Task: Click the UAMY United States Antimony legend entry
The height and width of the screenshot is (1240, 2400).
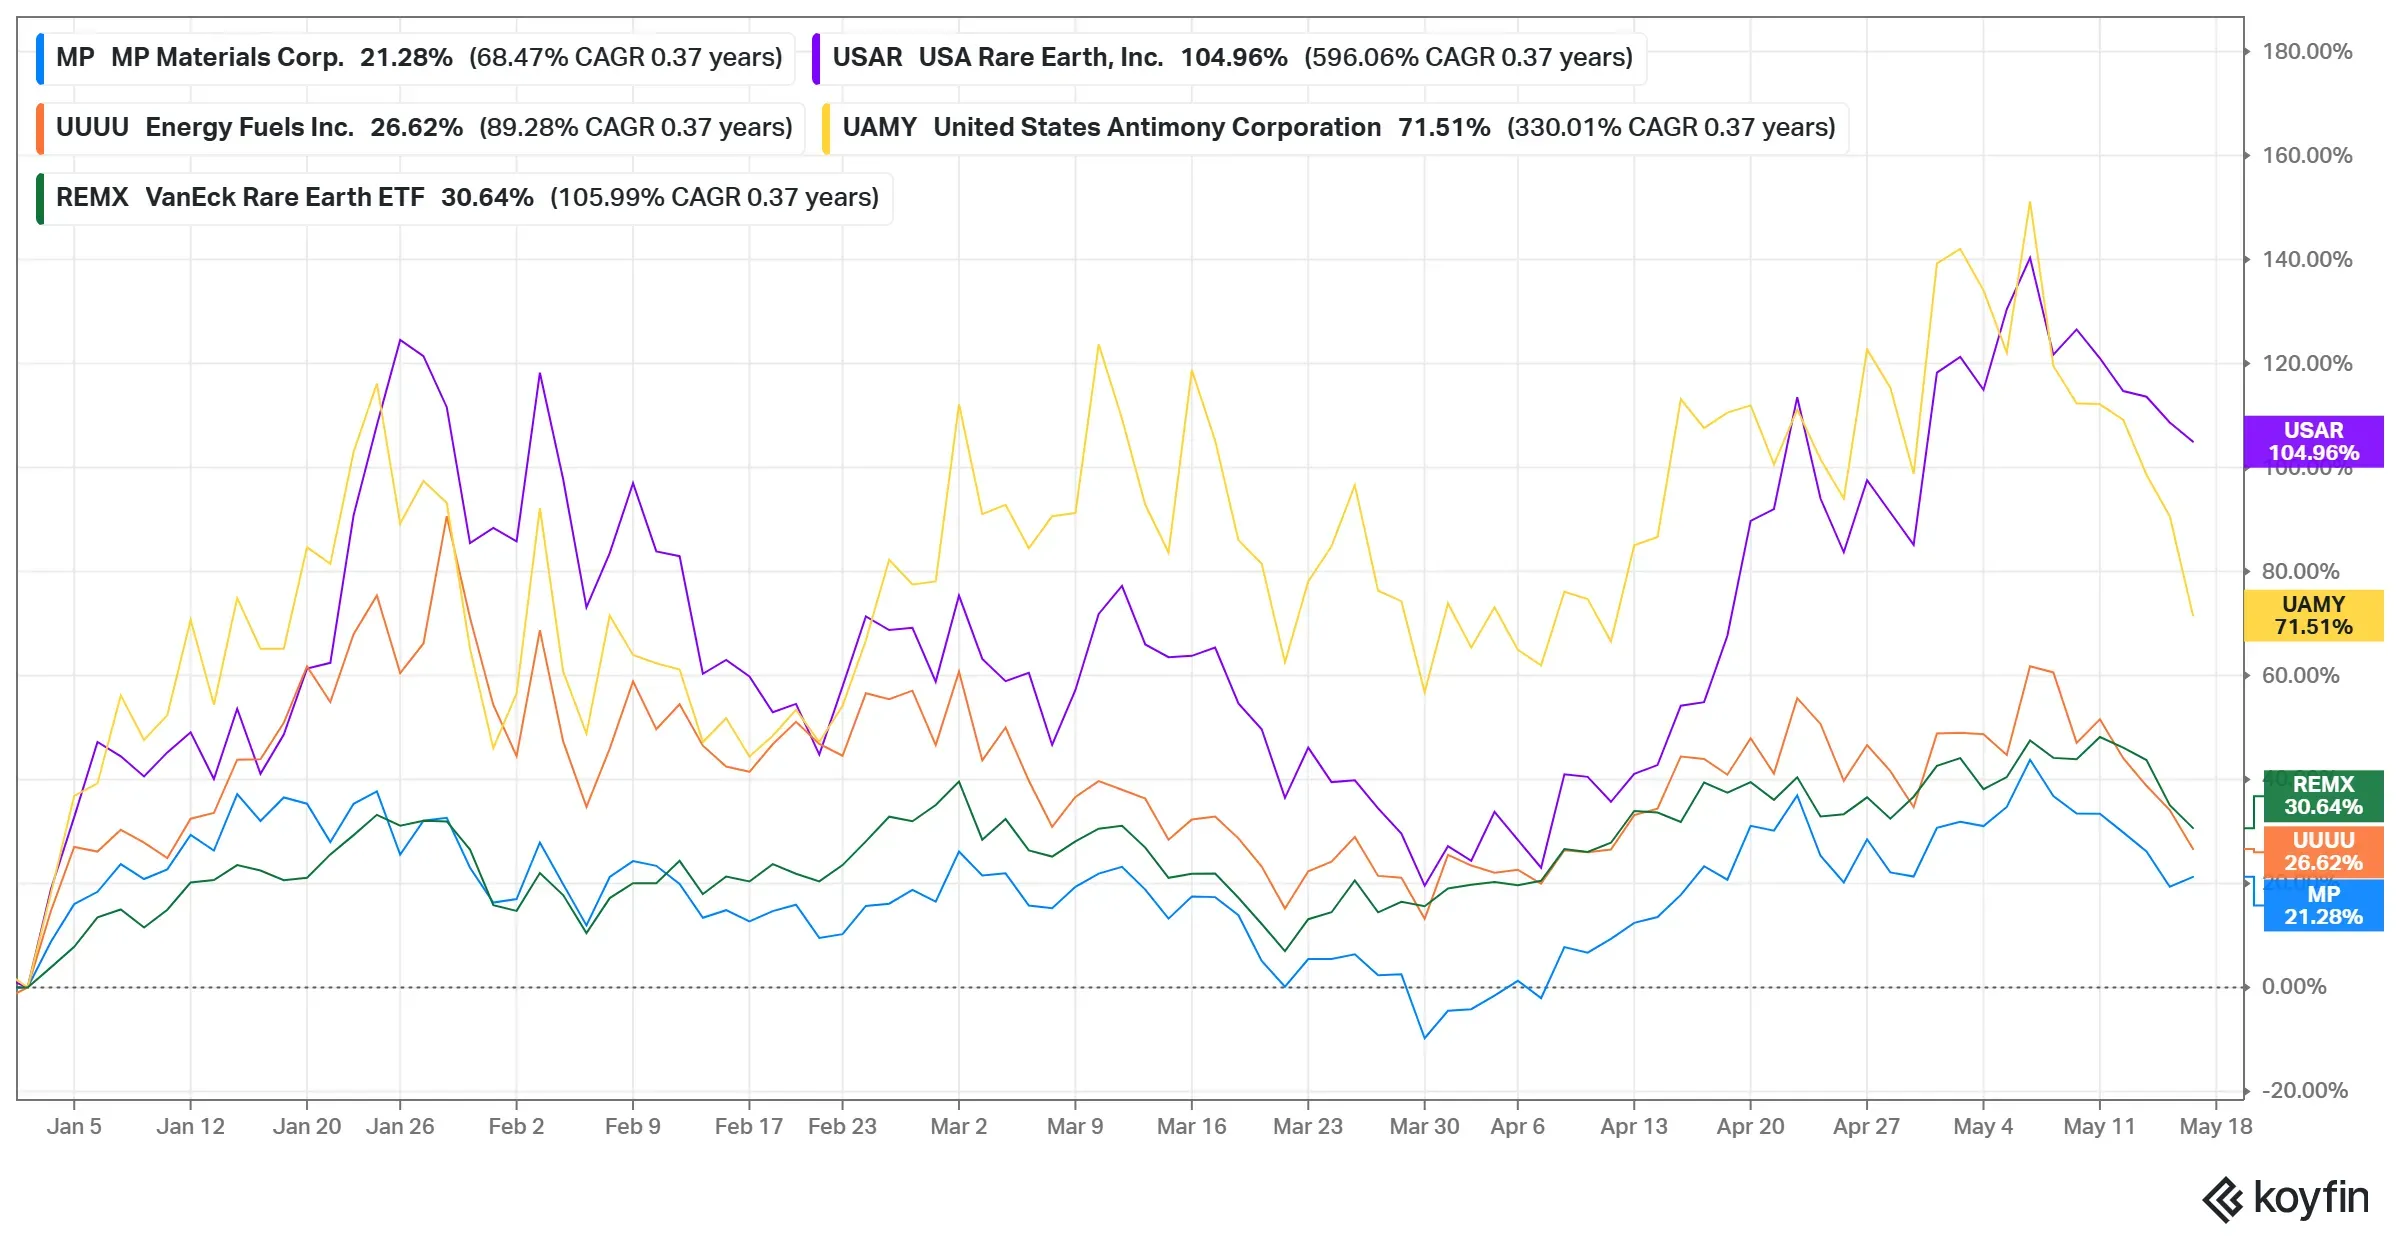Action: (1335, 128)
